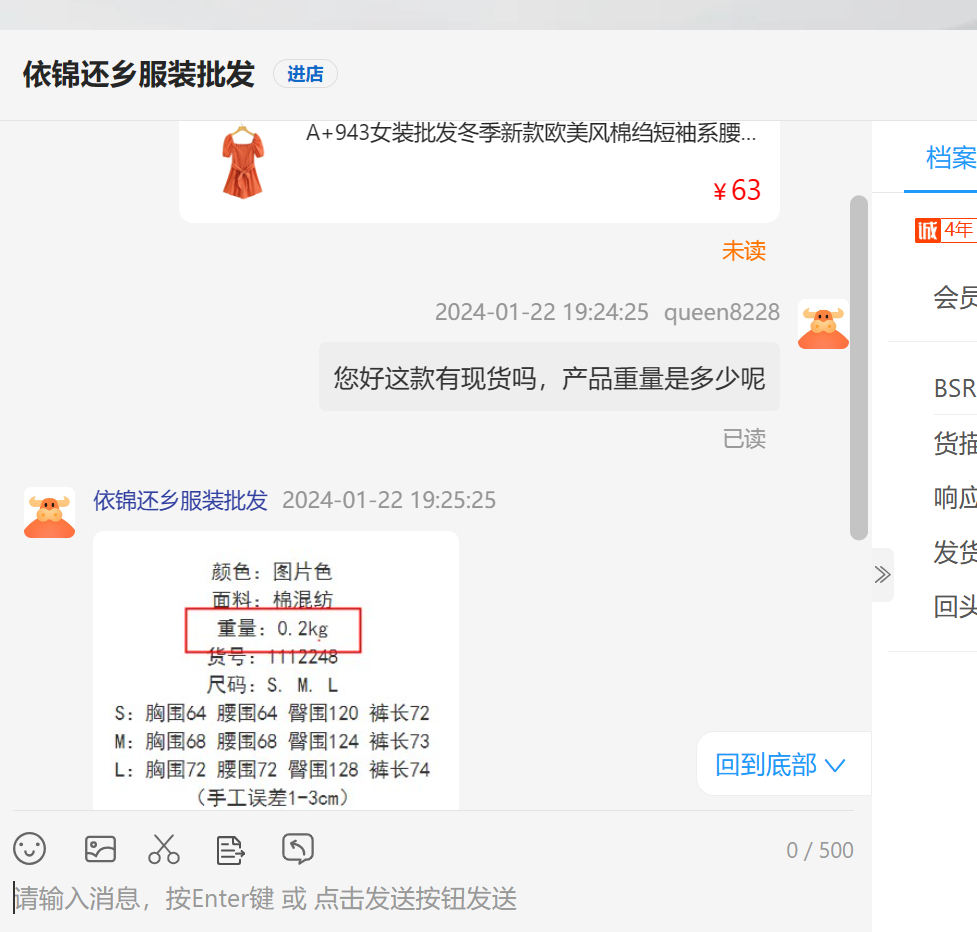The image size is (977, 932).
Task: Click the message 您好这款有现货吗
Action: pyautogui.click(x=550, y=377)
